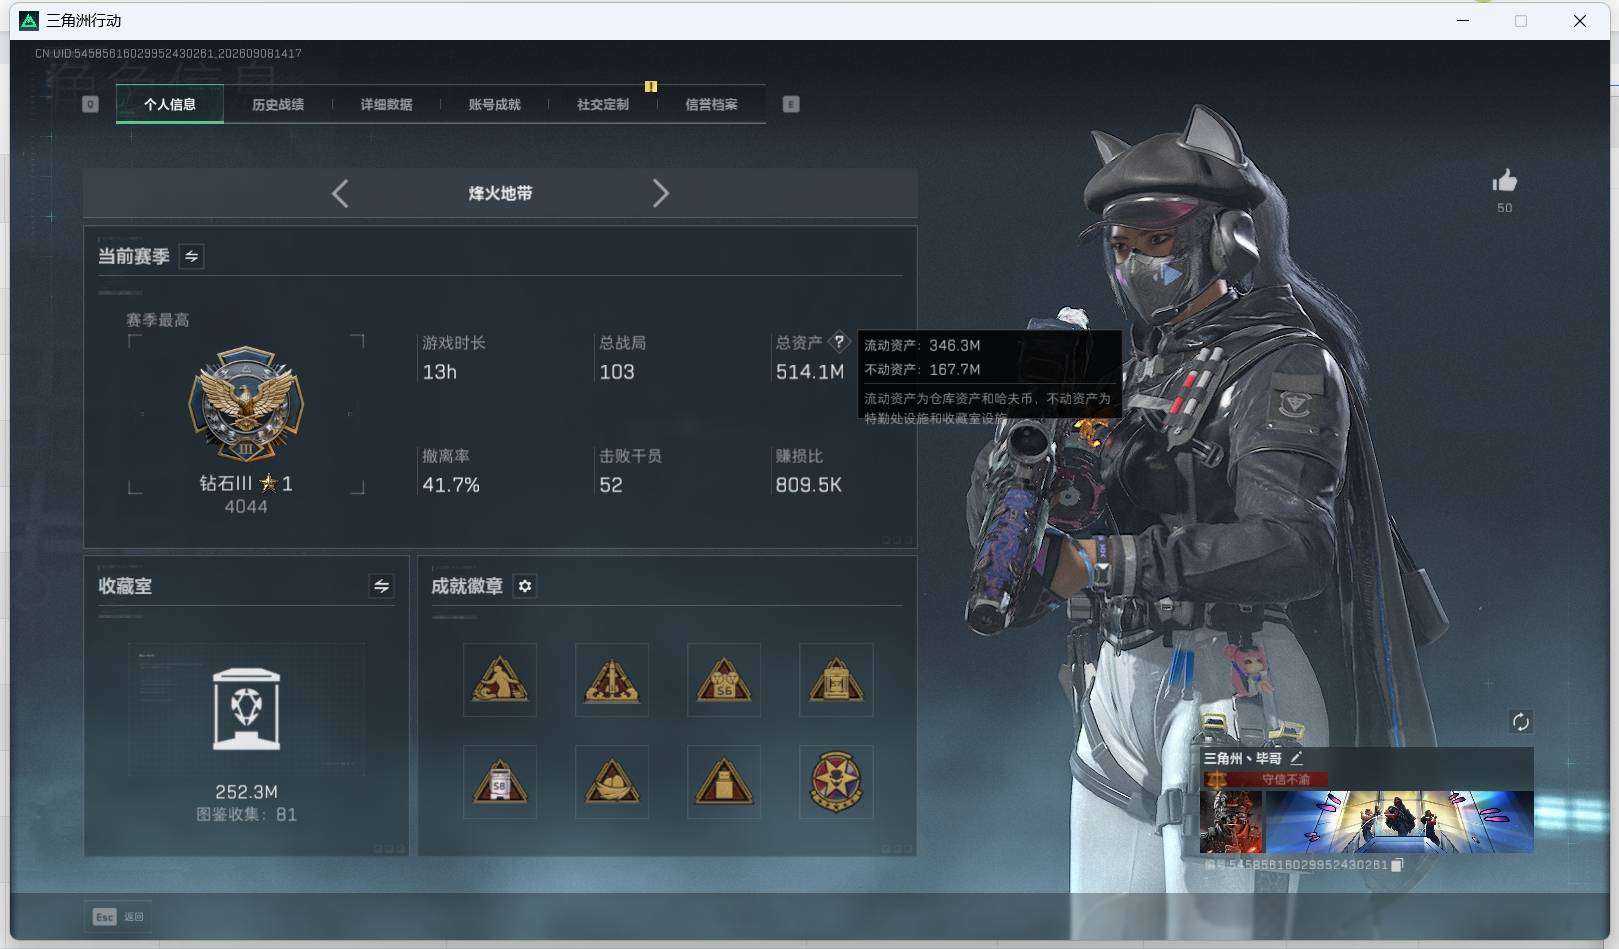Image resolution: width=1619 pixels, height=949 pixels.
Task: Click the 三角洲行动 app icon in title bar
Action: [x=29, y=20]
